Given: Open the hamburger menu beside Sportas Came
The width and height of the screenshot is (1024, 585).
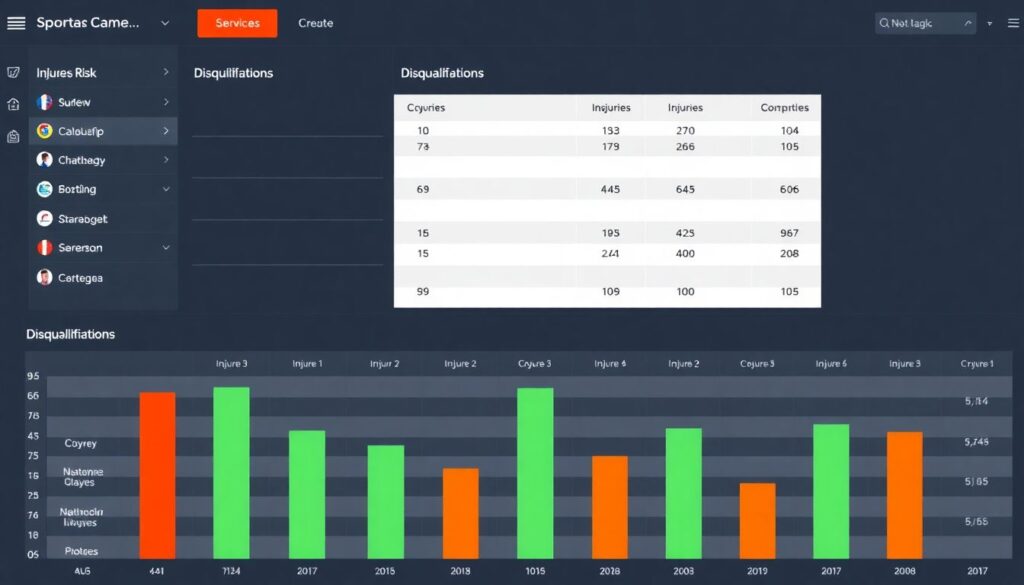Looking at the screenshot, I should (16, 23).
